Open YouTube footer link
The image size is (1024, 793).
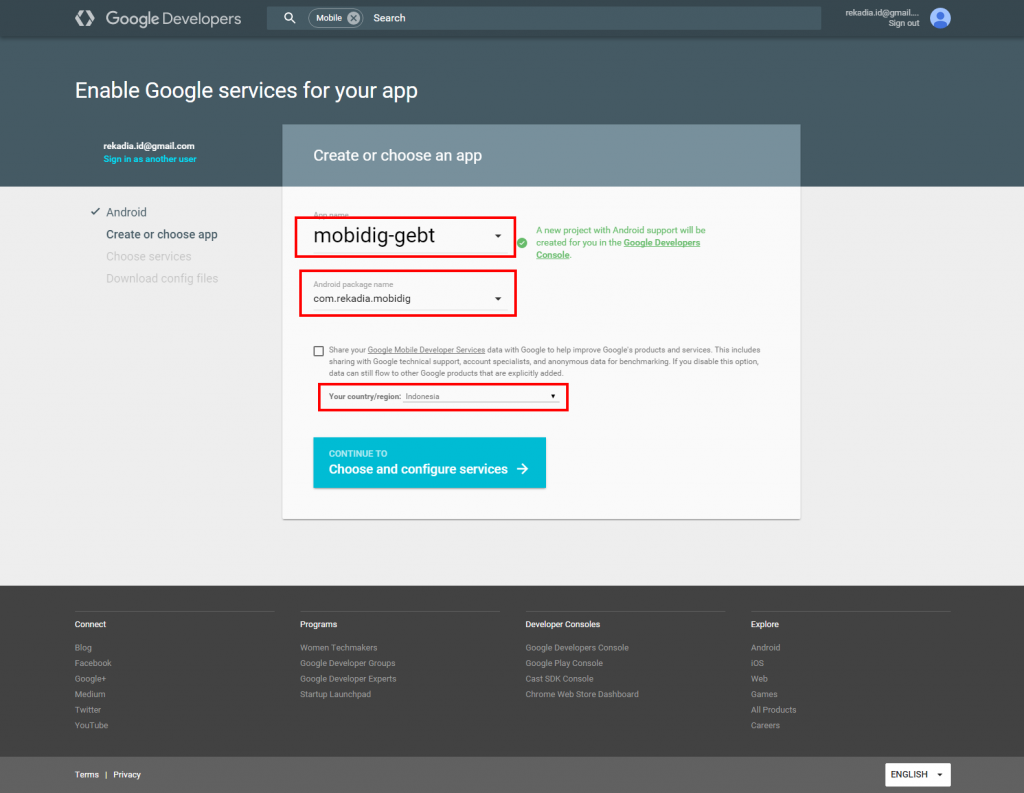(91, 726)
